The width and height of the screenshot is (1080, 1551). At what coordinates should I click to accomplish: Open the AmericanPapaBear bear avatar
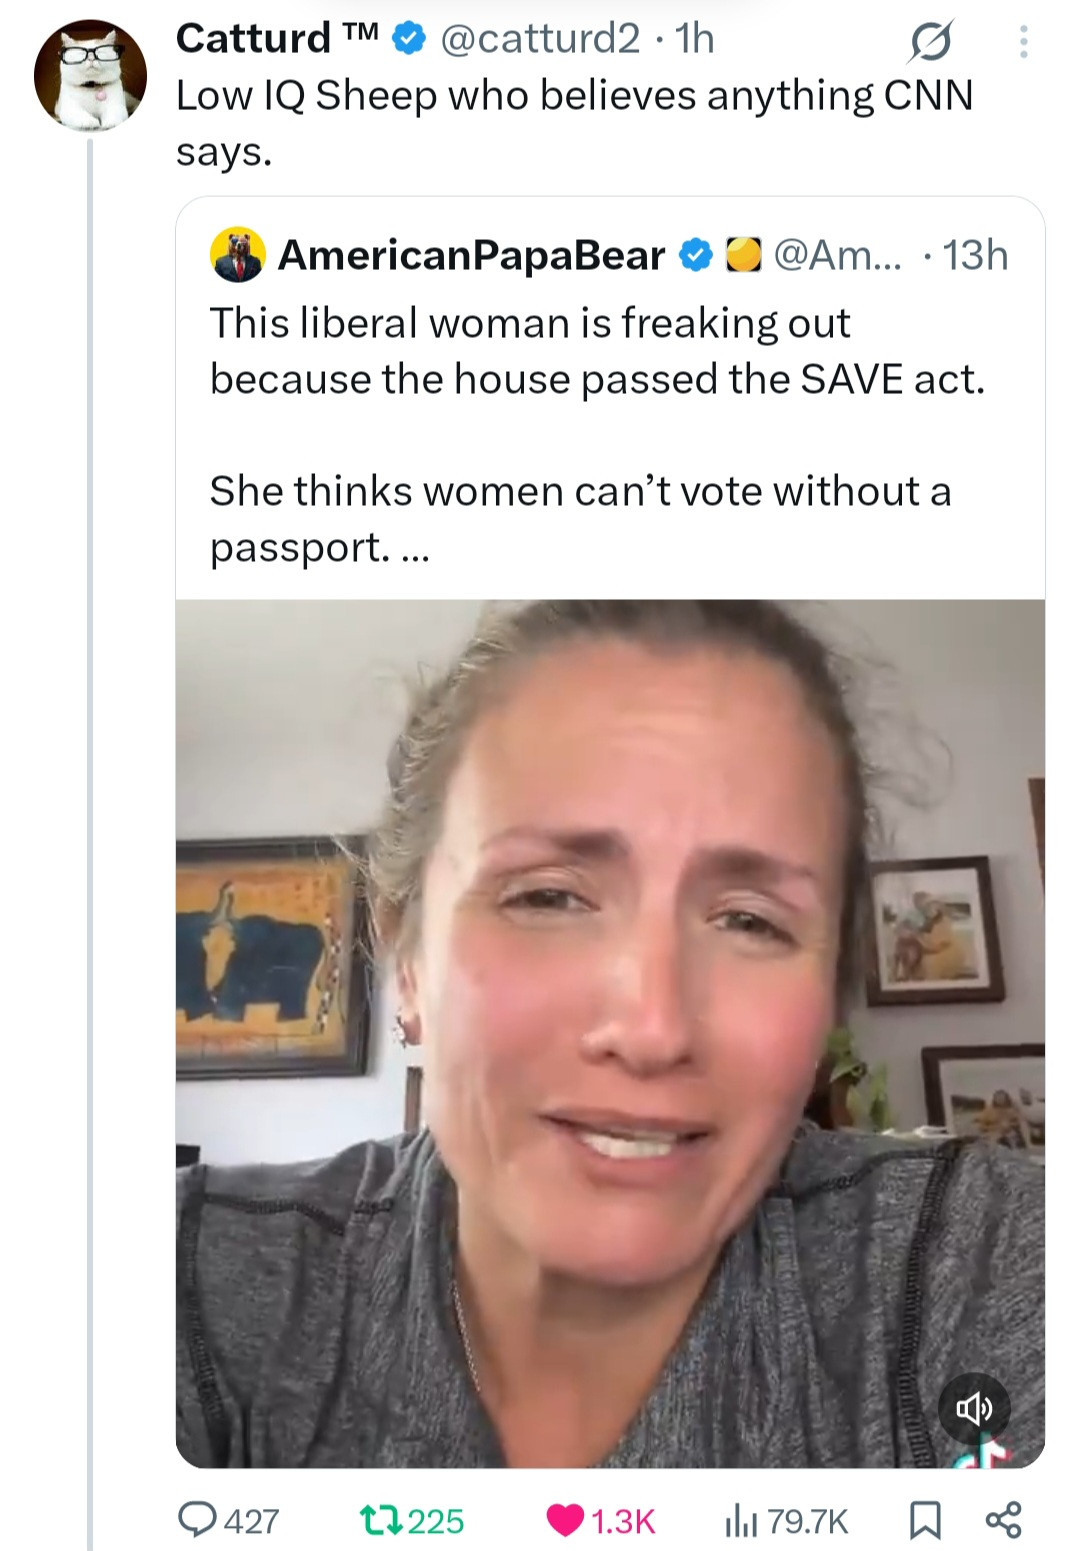pos(237,255)
